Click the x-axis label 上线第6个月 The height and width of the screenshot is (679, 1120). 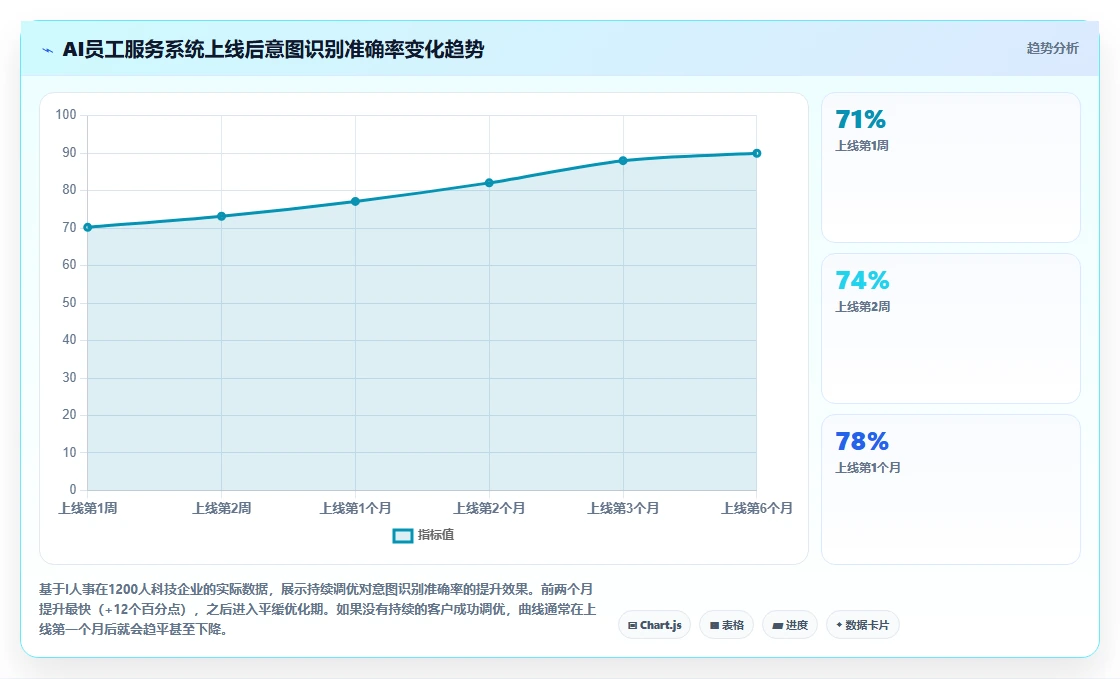[x=756, y=508]
